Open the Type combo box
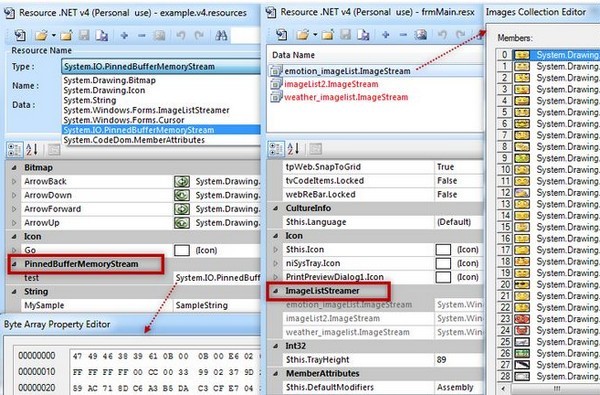This screenshot has height=395, width=600. point(161,67)
